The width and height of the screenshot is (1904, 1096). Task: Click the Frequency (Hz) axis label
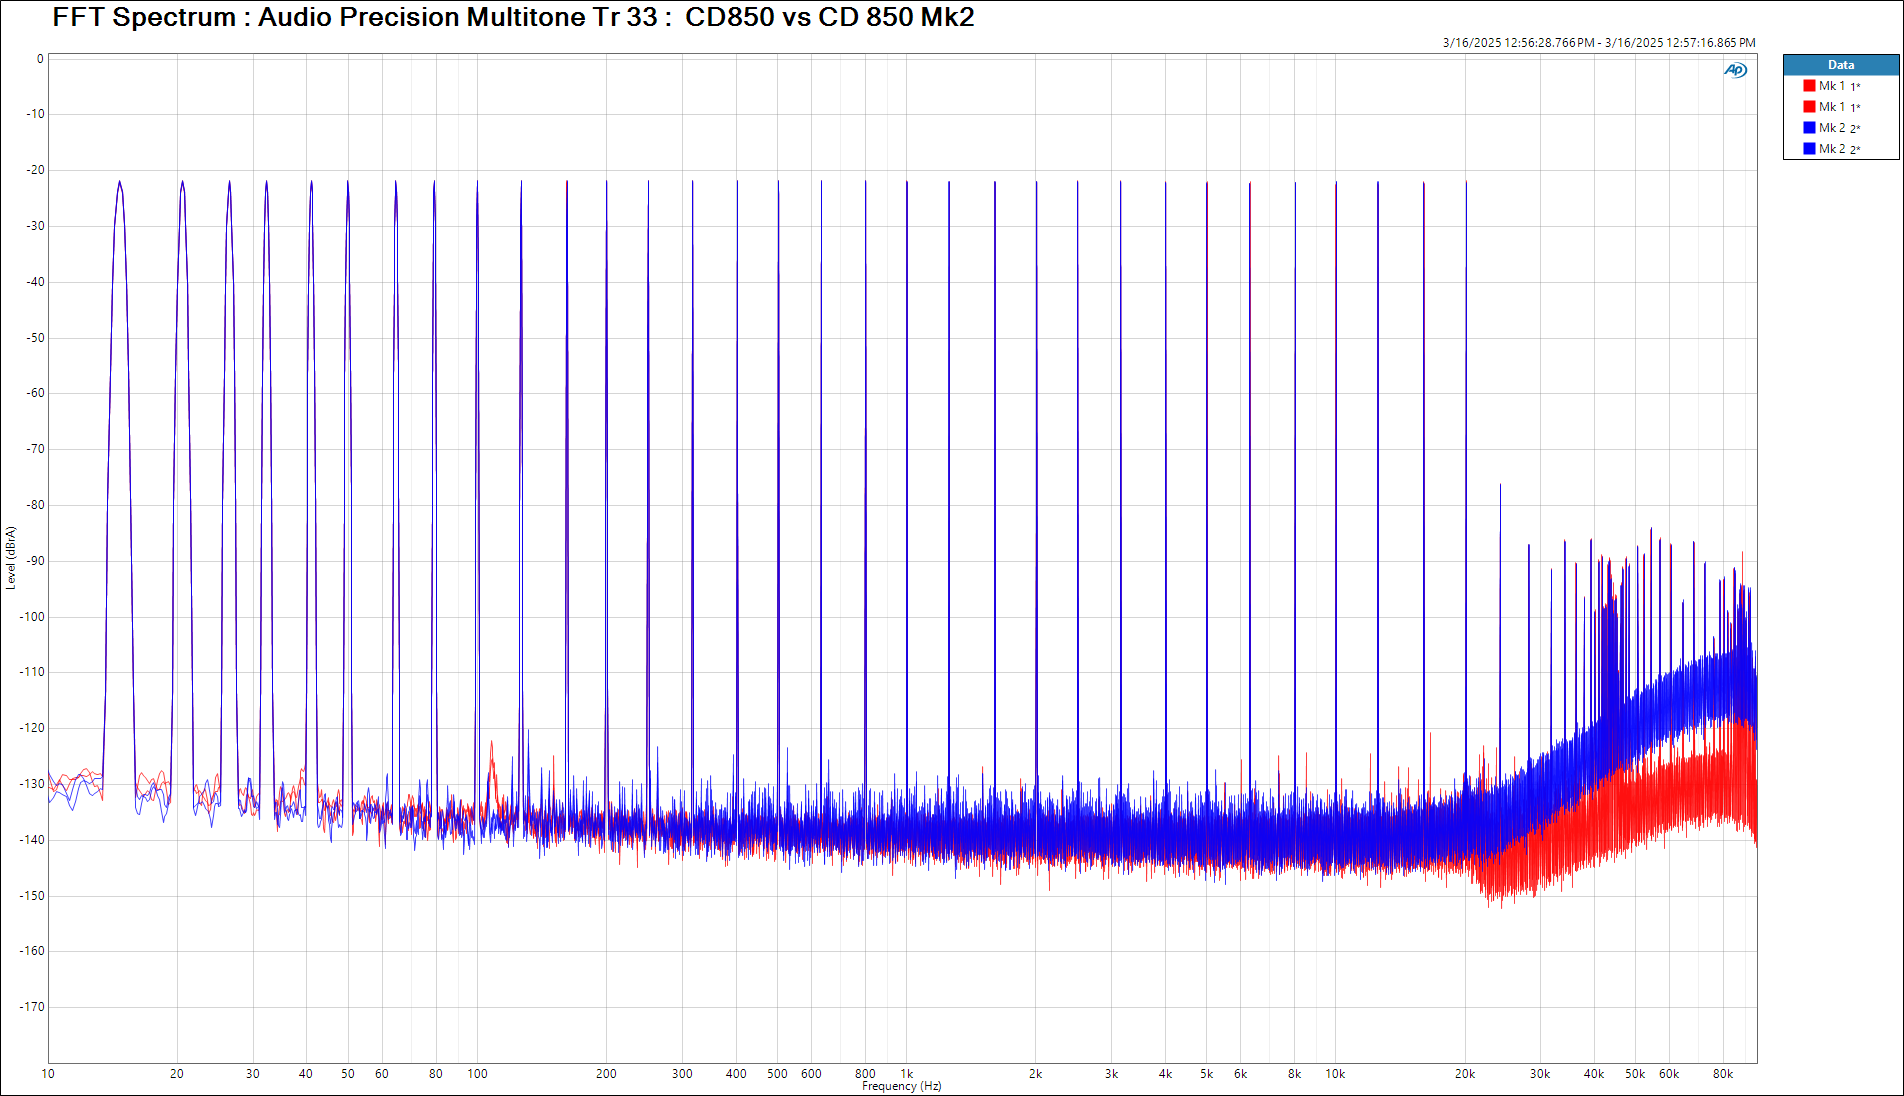pyautogui.click(x=901, y=1086)
